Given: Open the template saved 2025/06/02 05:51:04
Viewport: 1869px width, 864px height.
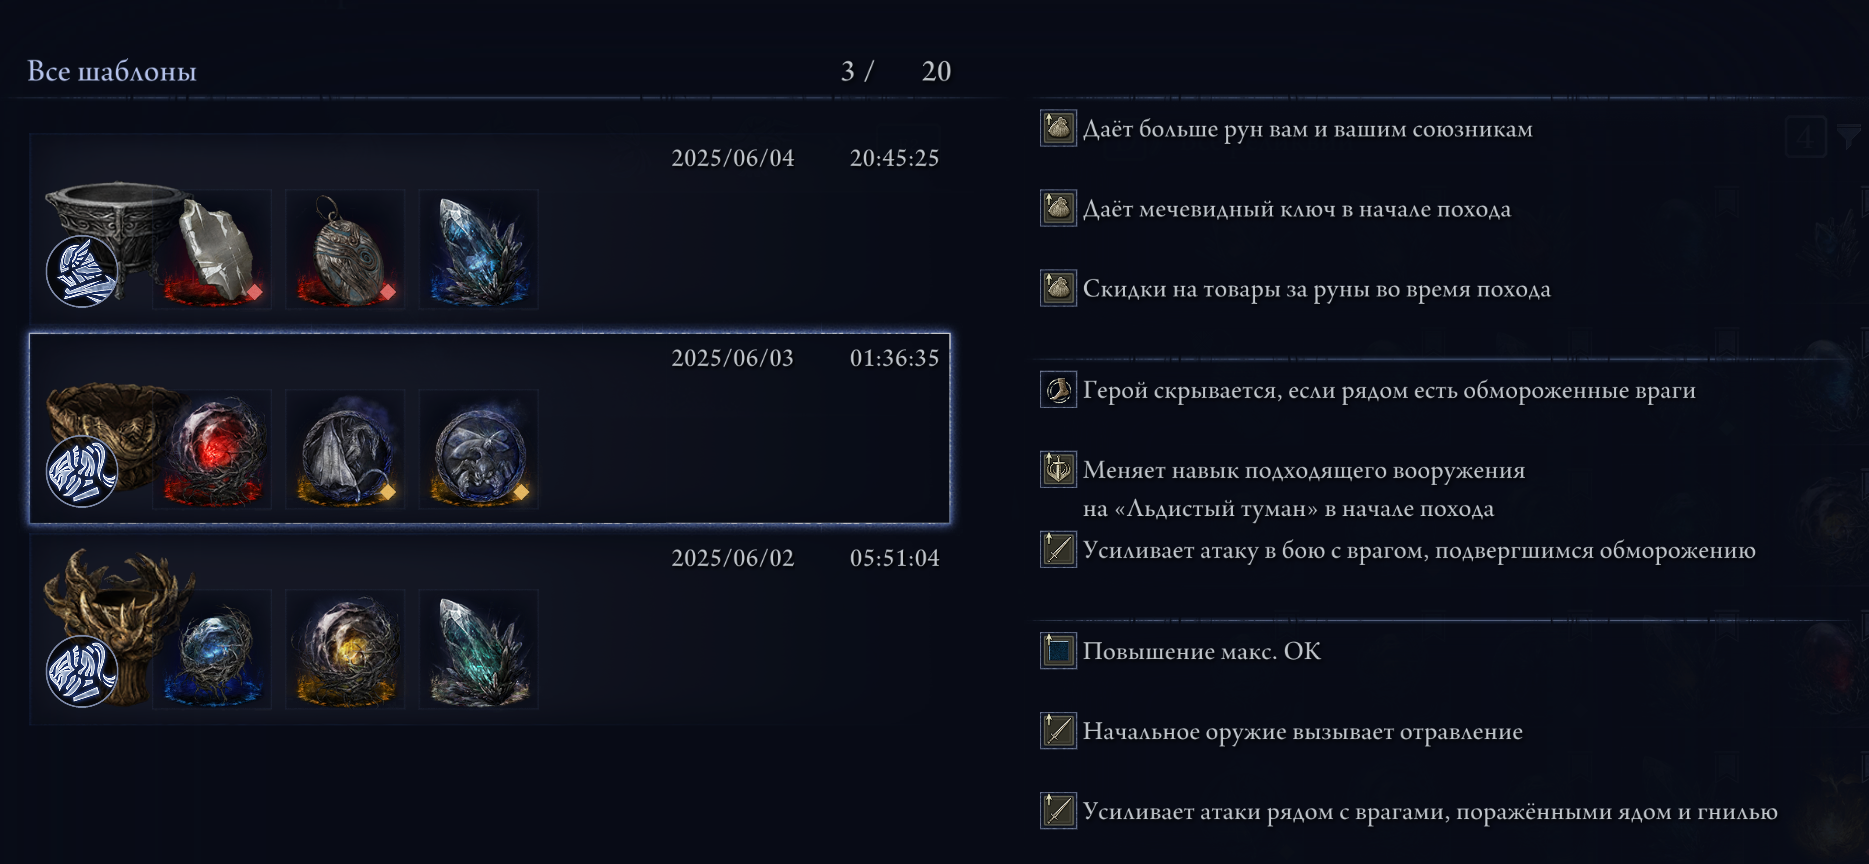Looking at the screenshot, I should pos(490,628).
